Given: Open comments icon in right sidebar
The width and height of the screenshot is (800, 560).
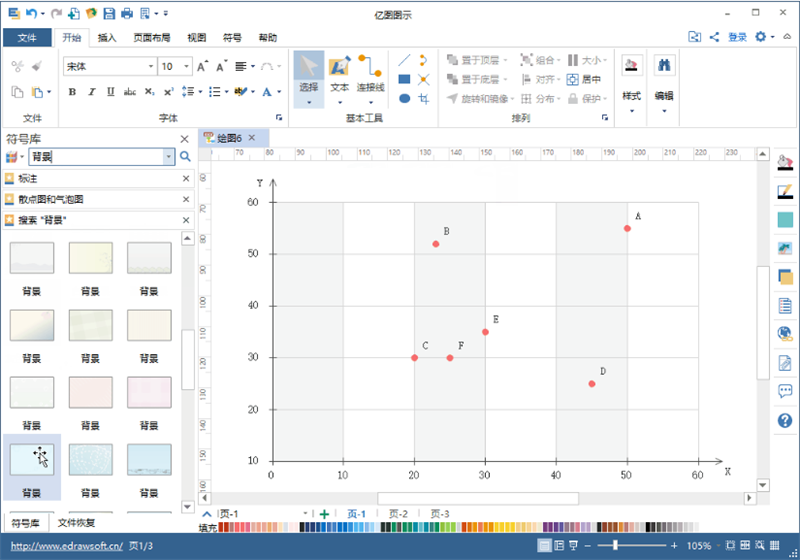Looking at the screenshot, I should (785, 391).
